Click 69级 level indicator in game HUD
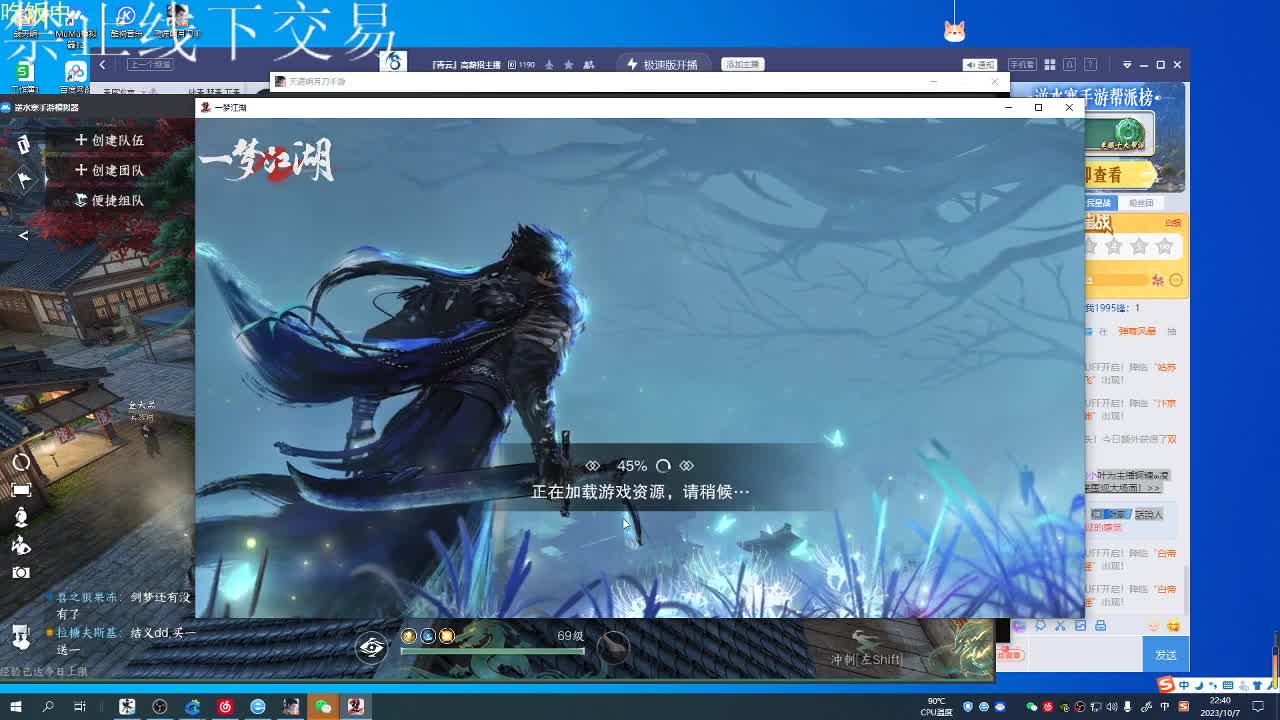Screen dimensions: 1280x720 point(570,636)
